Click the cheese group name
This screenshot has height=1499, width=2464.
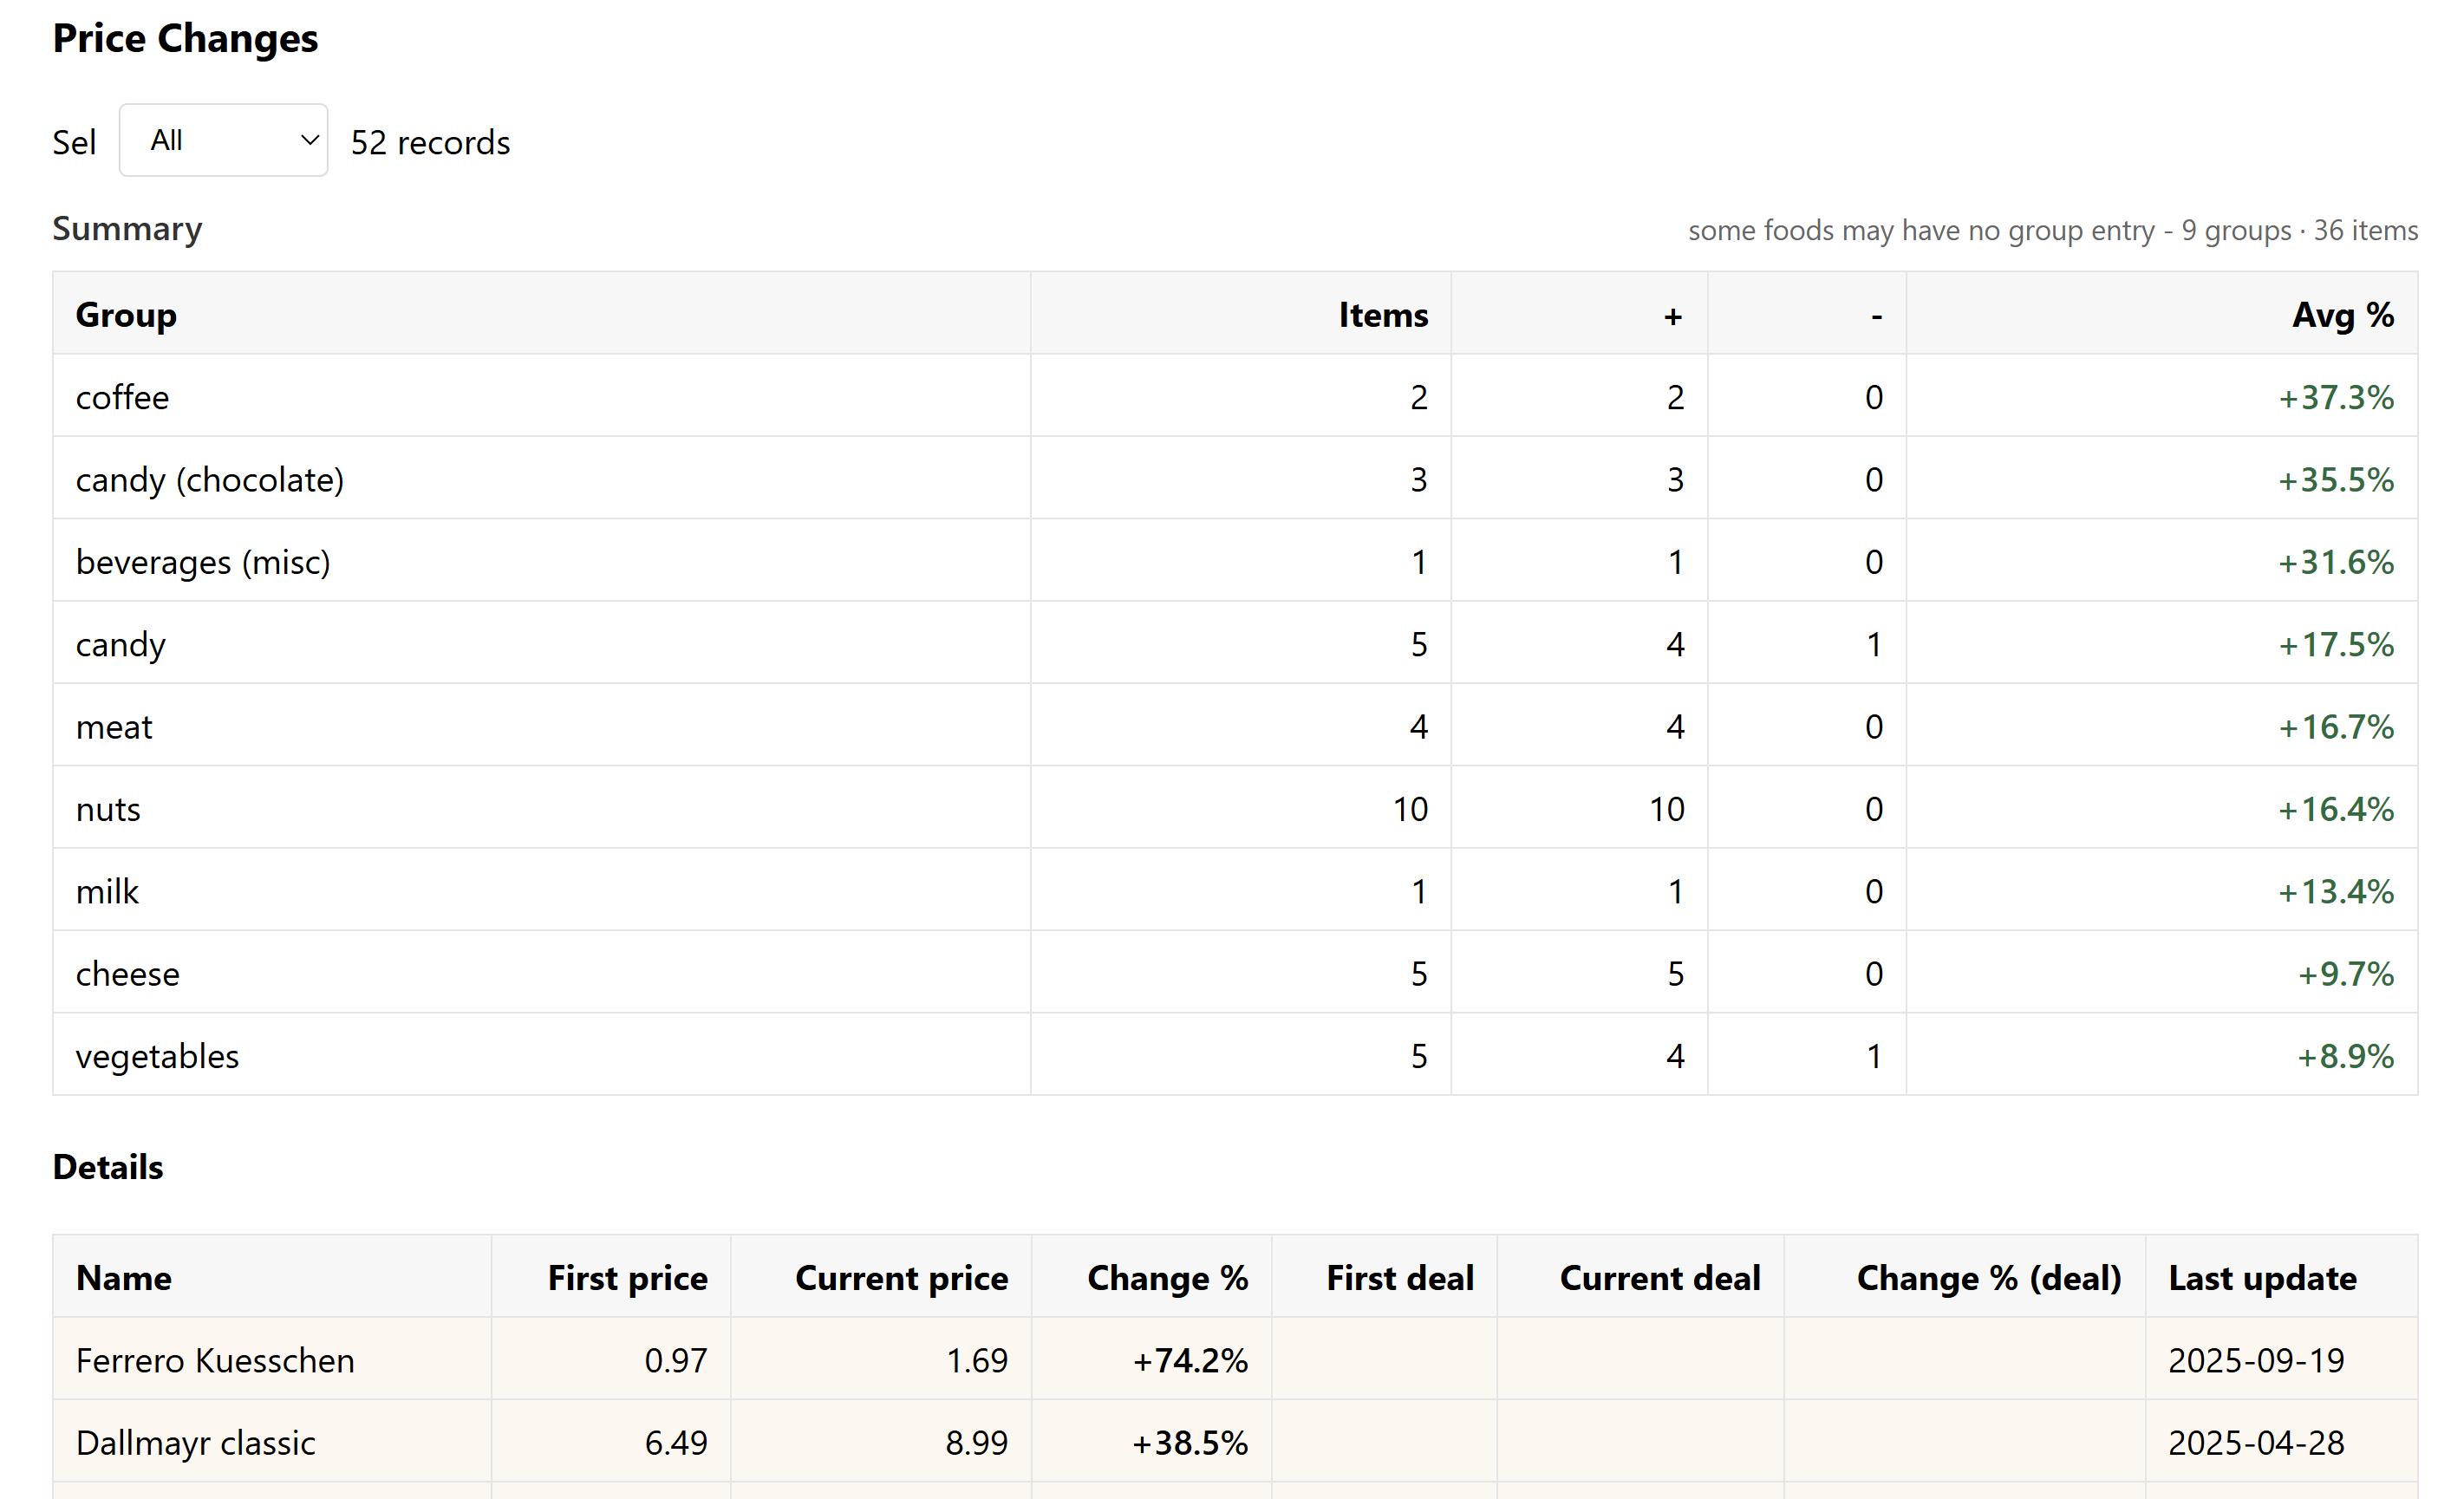tap(127, 974)
